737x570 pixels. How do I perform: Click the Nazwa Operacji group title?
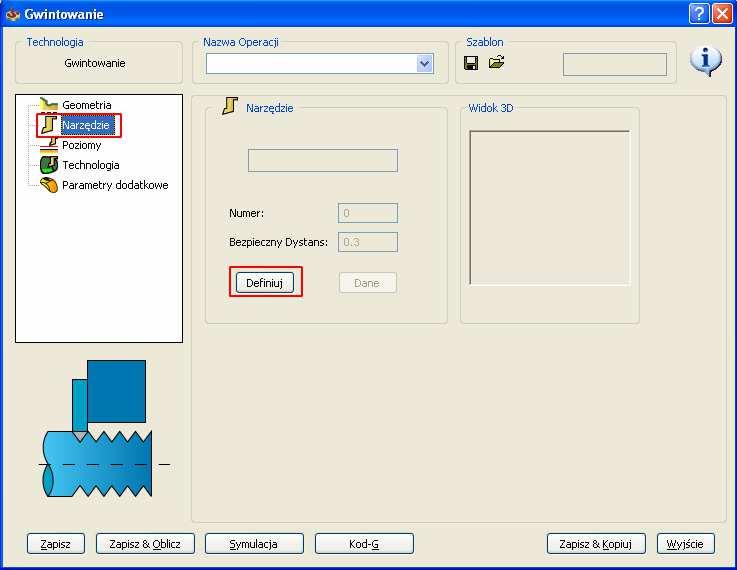tap(241, 42)
